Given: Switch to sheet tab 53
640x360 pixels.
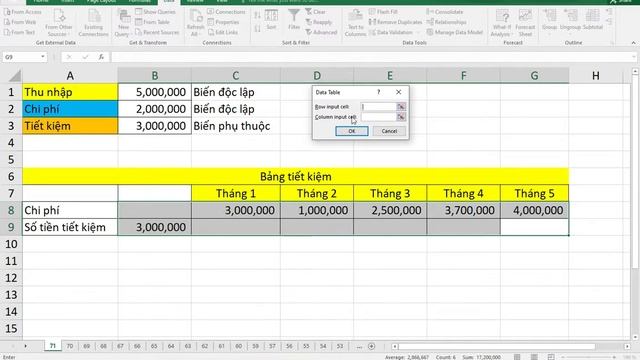Looking at the screenshot, I should (x=340, y=346).
